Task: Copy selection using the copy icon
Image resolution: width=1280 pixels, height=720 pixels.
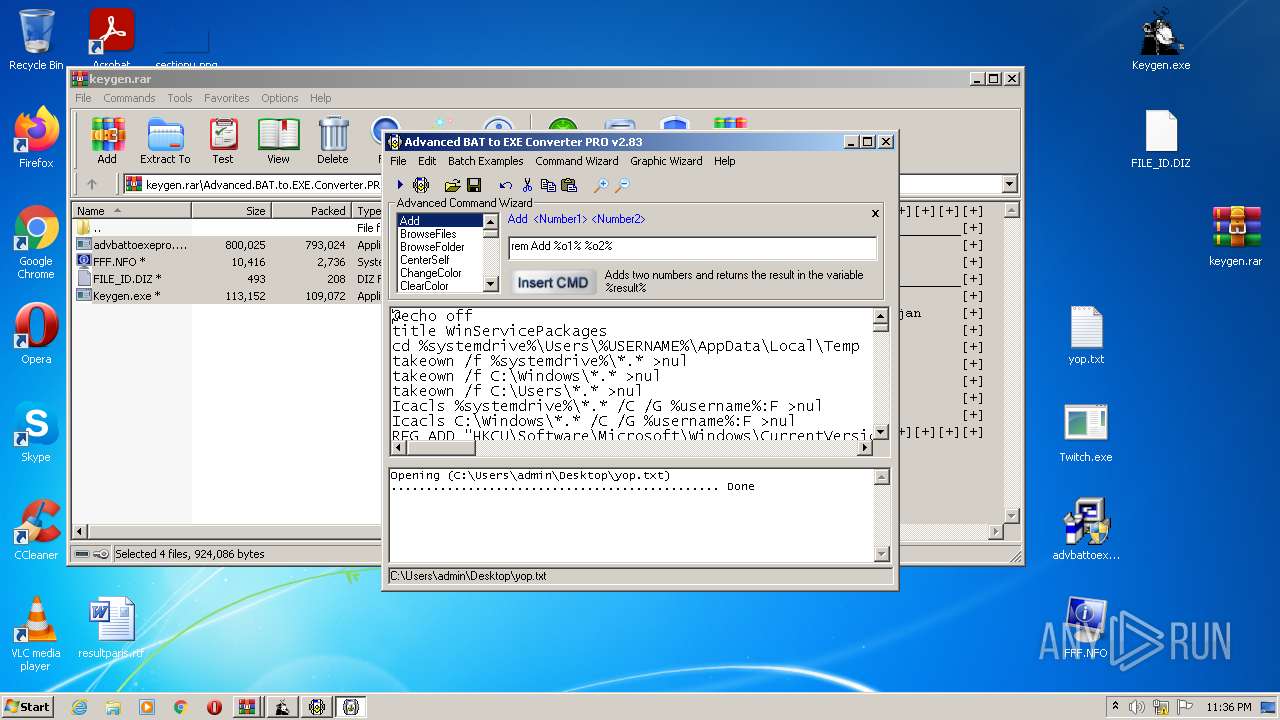Action: point(548,185)
